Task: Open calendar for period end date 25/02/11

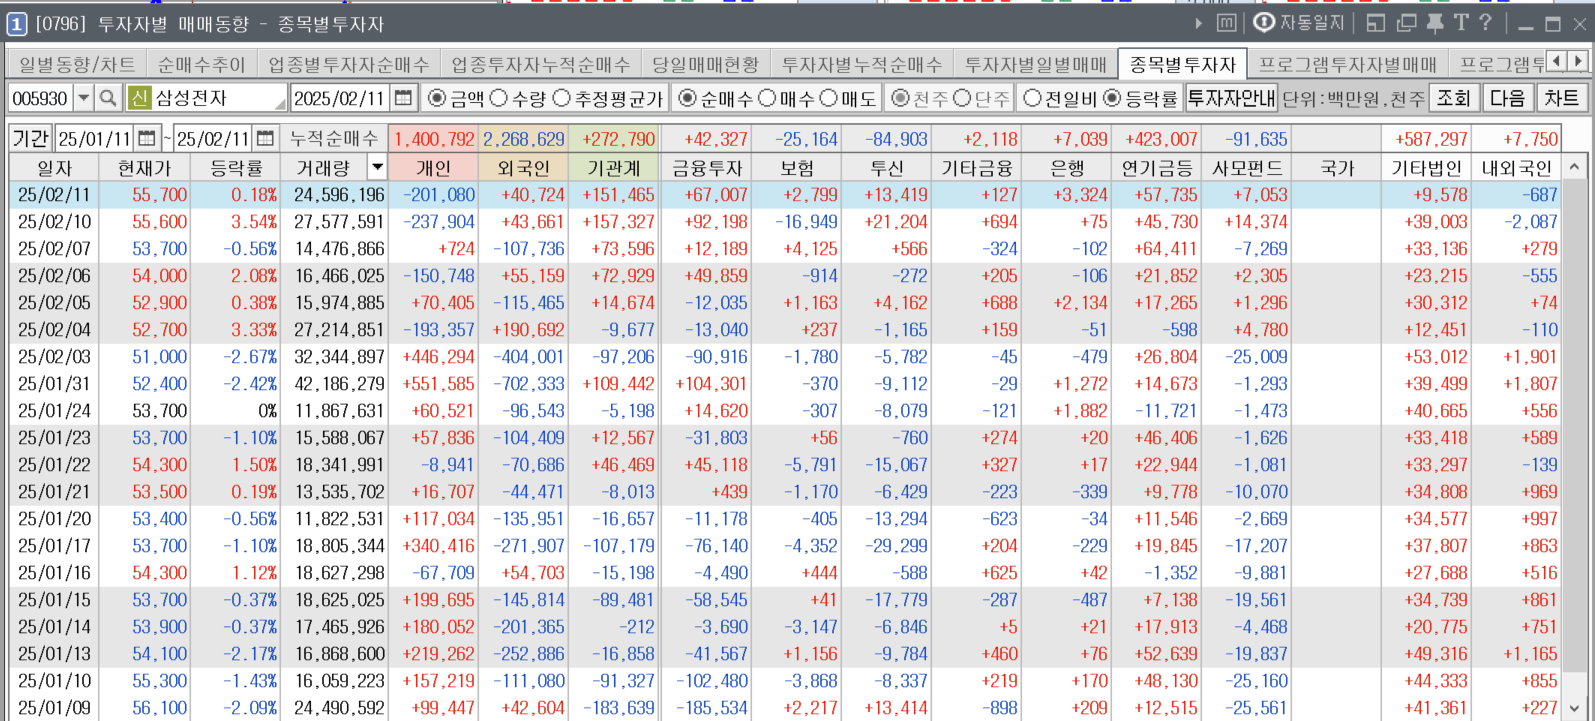Action: click(265, 139)
